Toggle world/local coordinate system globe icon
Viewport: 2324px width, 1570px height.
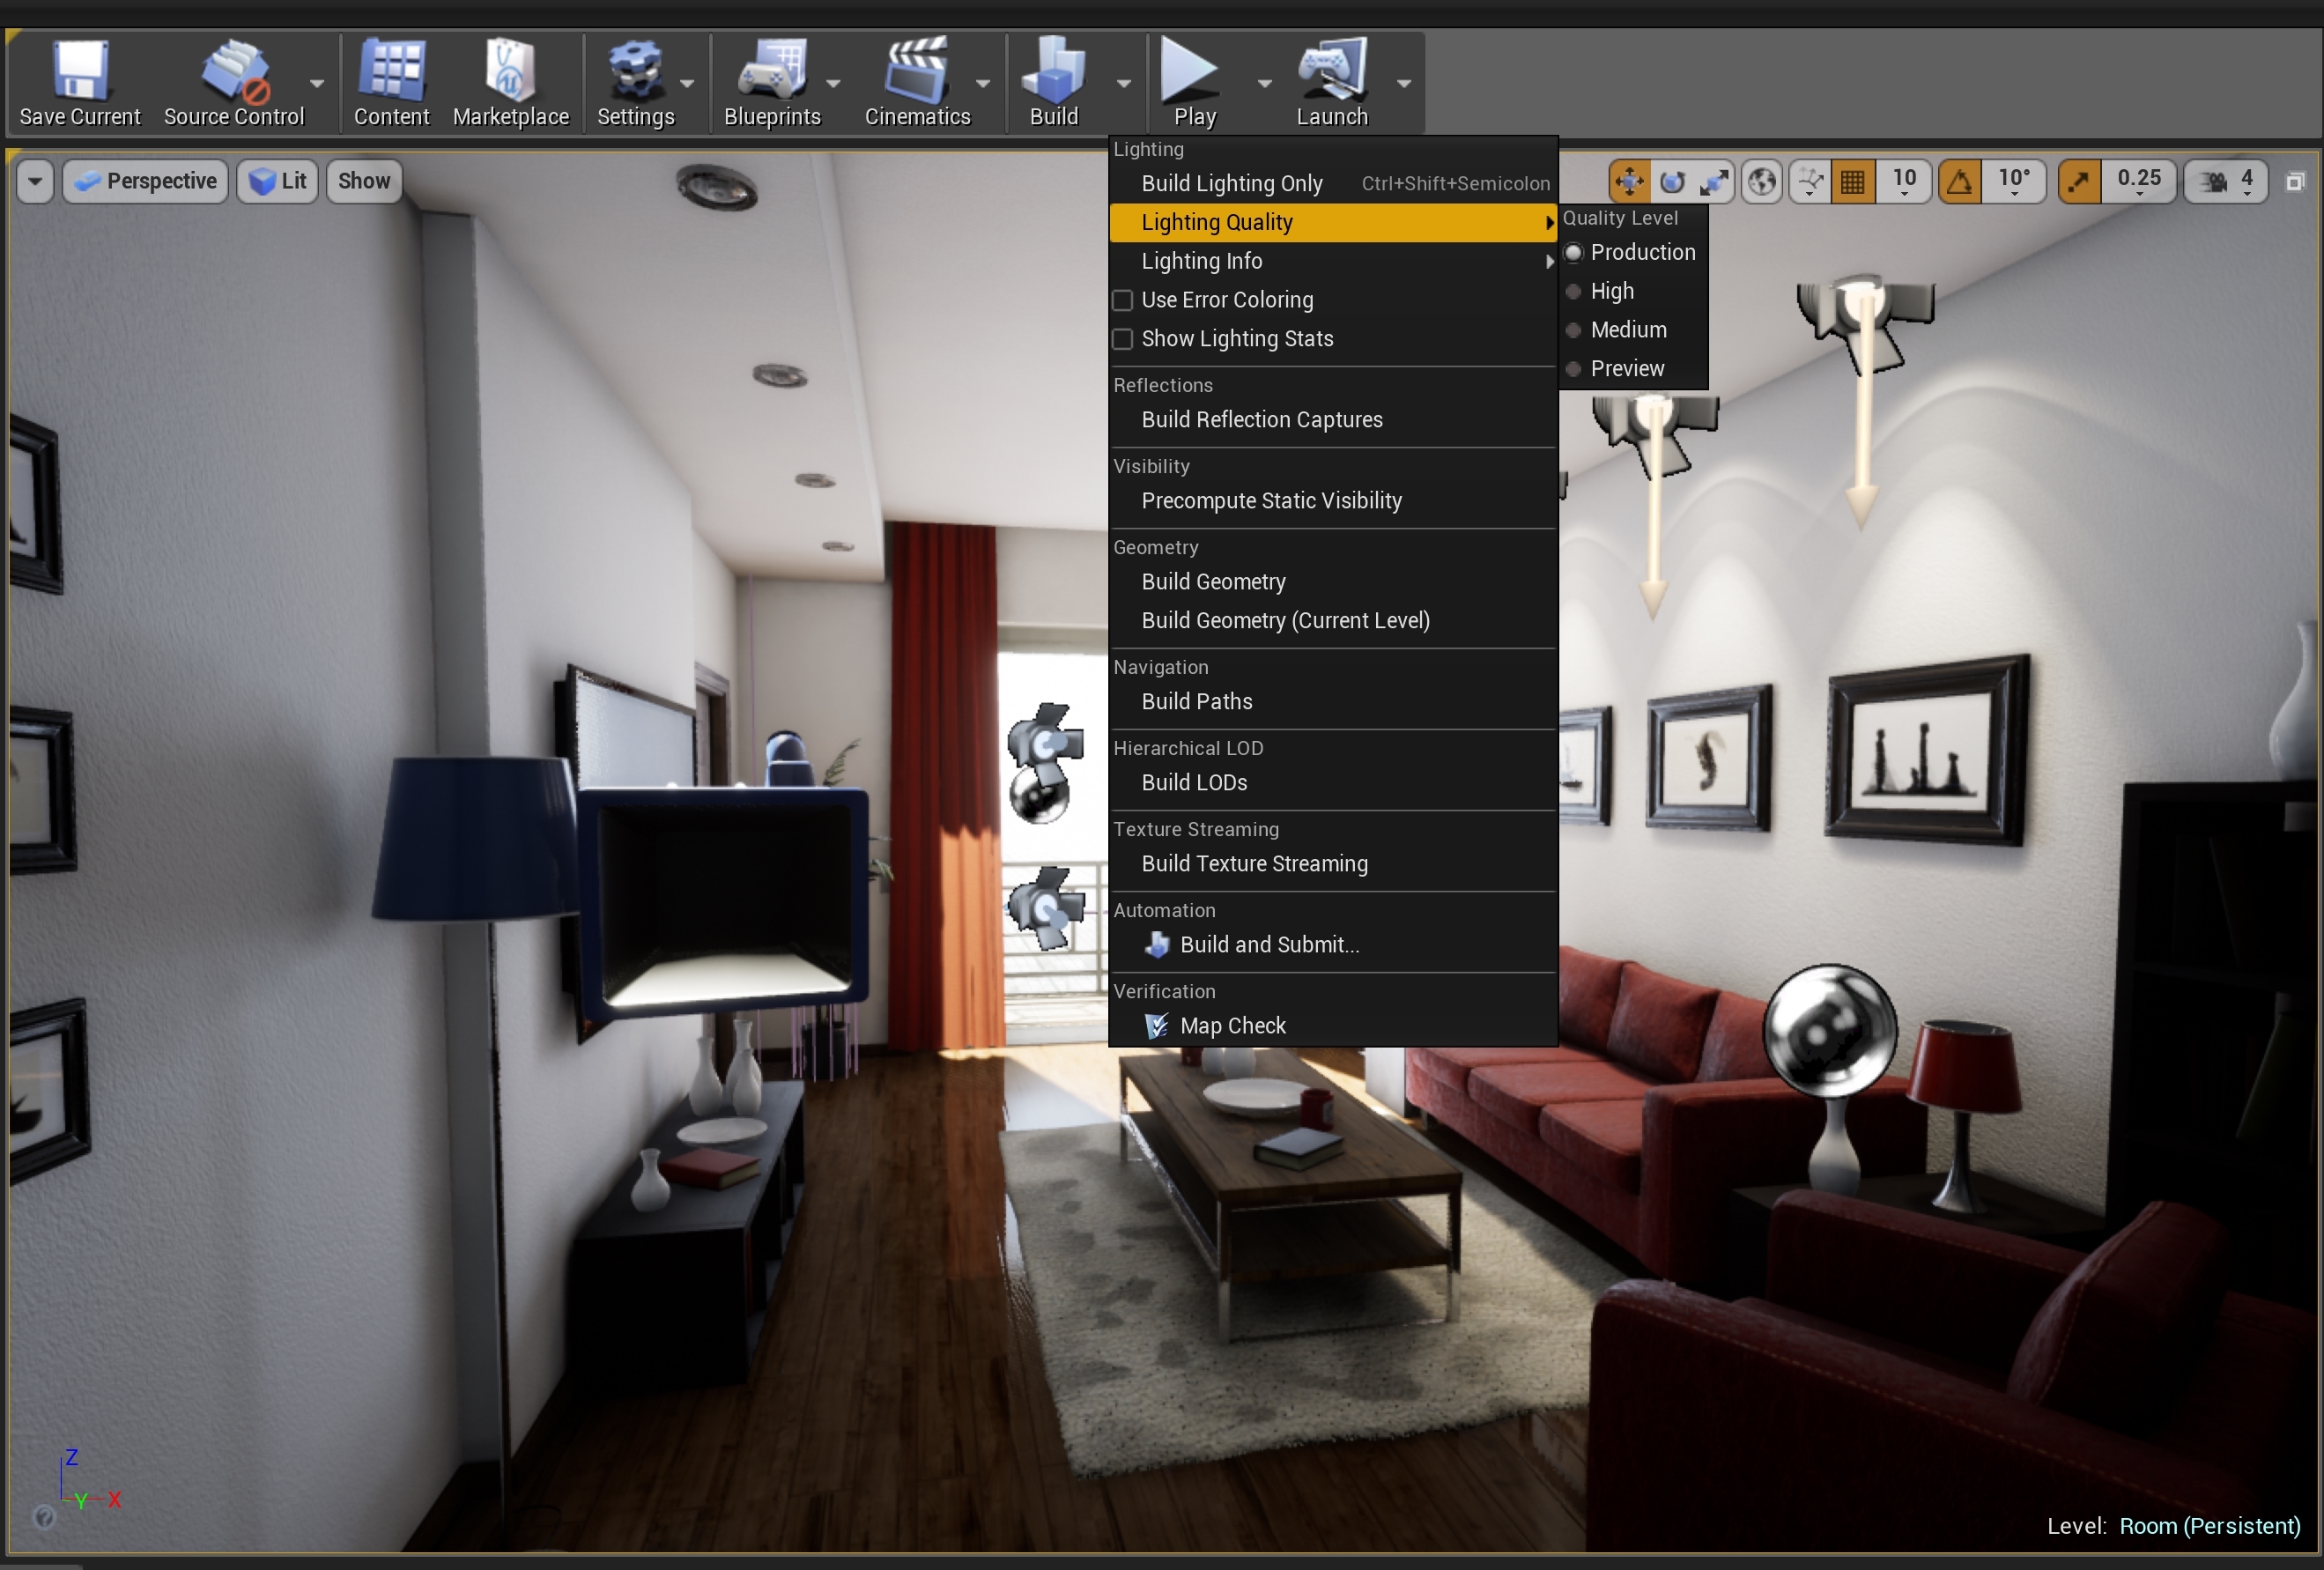pyautogui.click(x=1762, y=181)
